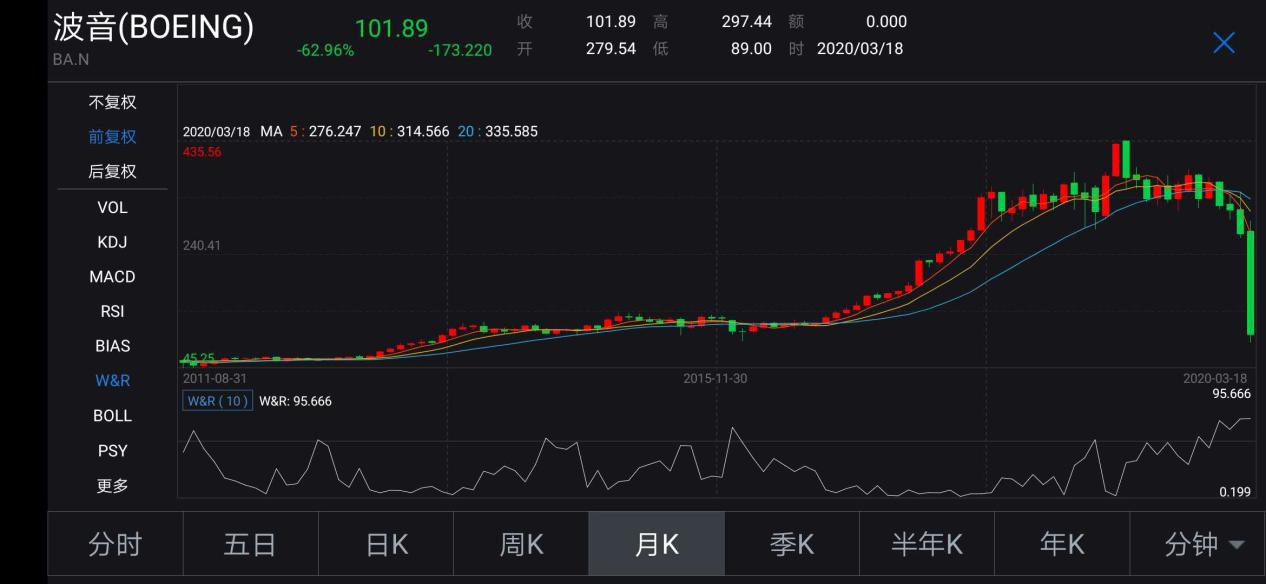Choose the RSI indicator

point(112,311)
